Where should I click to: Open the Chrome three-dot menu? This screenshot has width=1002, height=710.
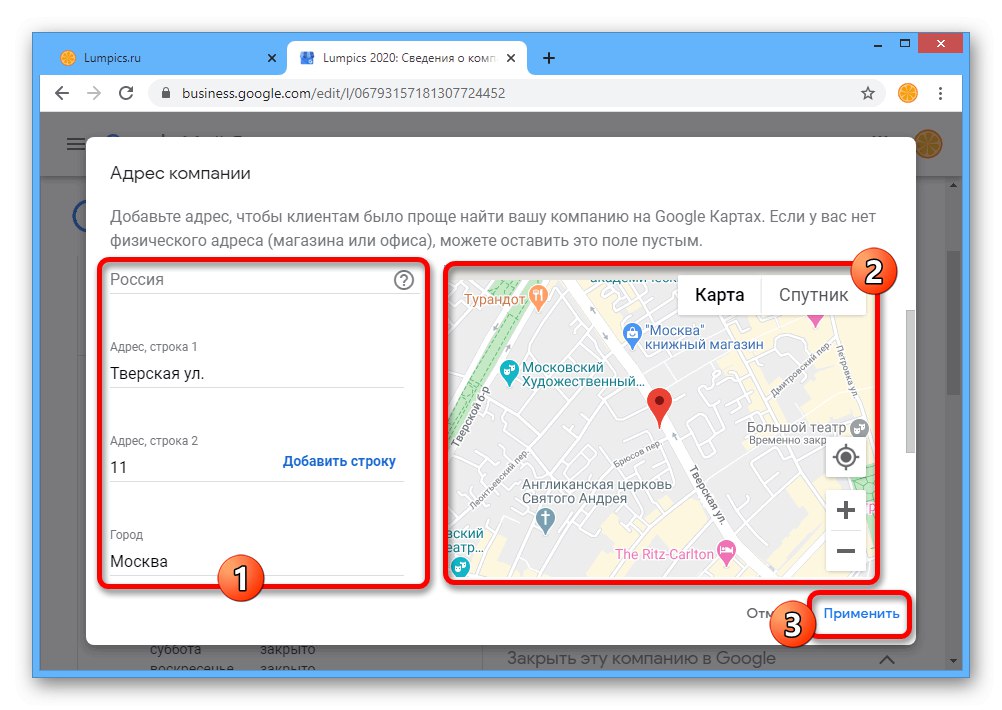click(x=940, y=93)
